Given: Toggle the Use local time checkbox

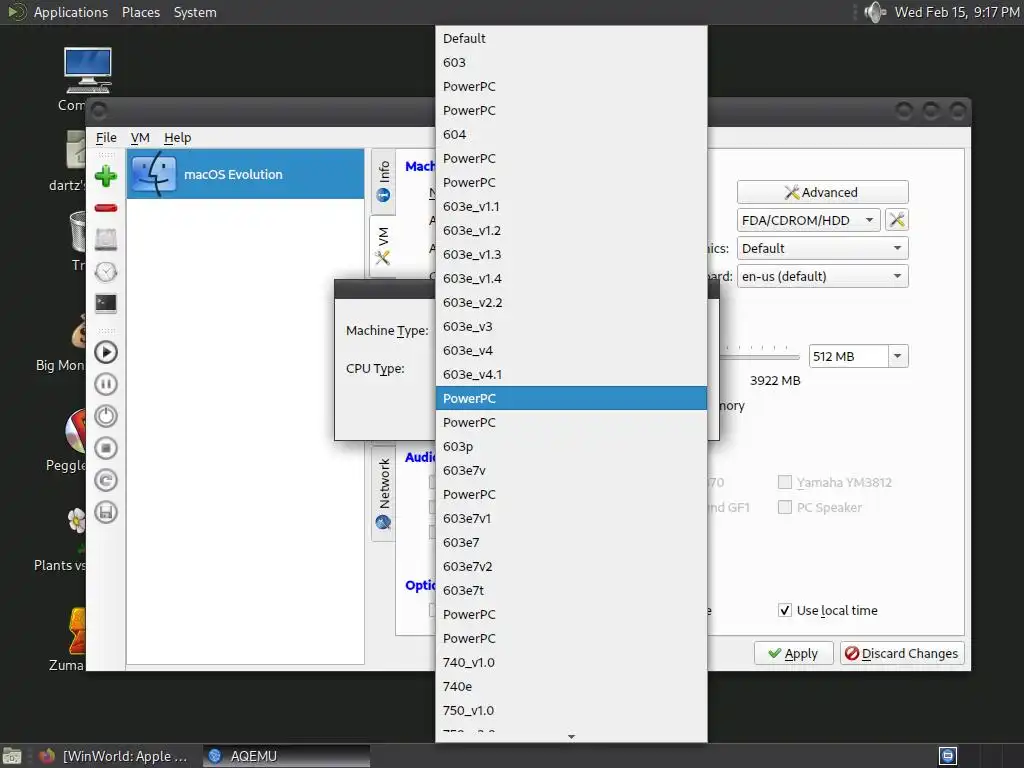Looking at the screenshot, I should pos(785,610).
